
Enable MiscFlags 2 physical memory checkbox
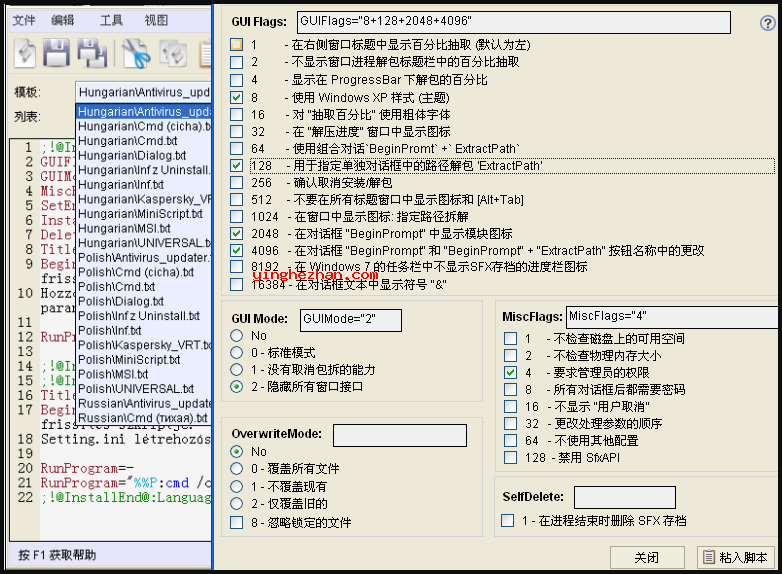510,356
